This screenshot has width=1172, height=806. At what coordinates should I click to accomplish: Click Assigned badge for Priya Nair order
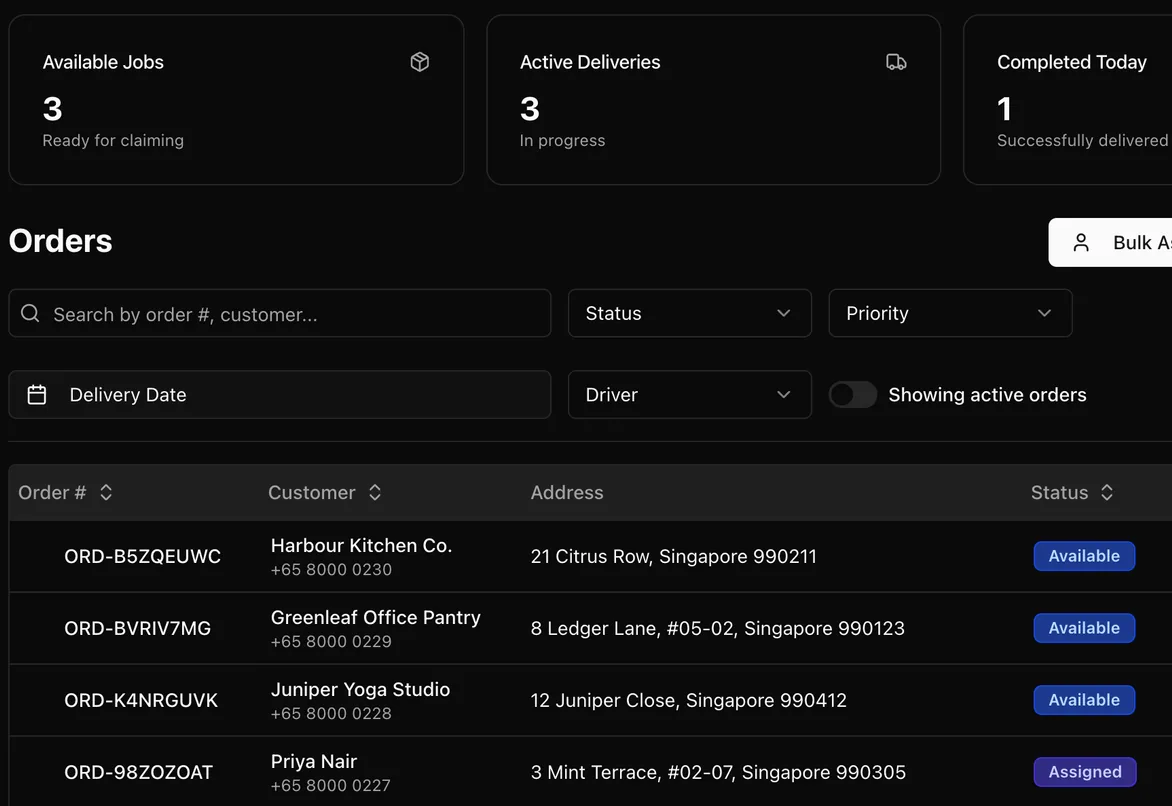pos(1085,772)
